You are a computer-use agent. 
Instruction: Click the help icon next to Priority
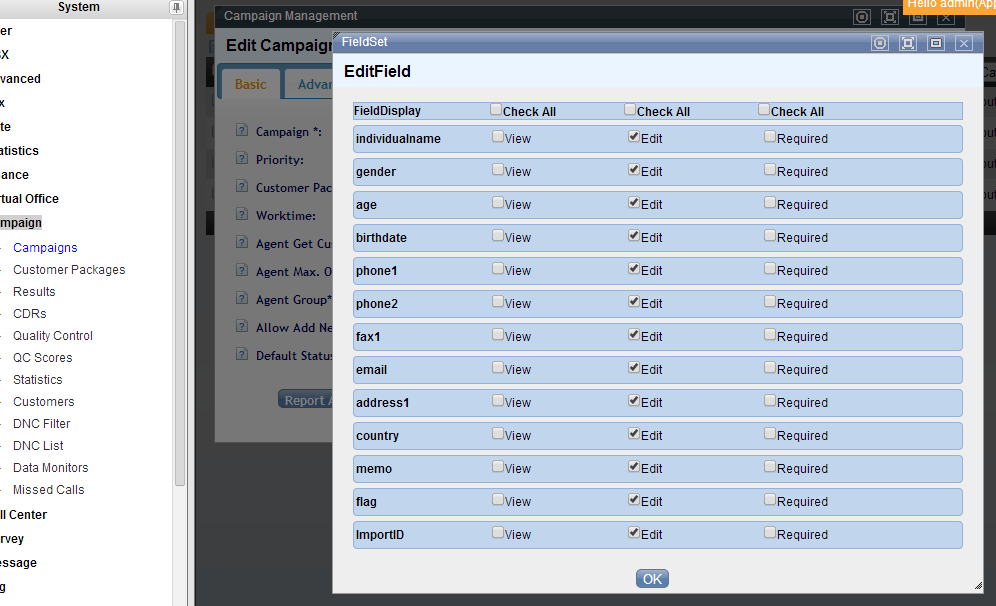coord(241,159)
